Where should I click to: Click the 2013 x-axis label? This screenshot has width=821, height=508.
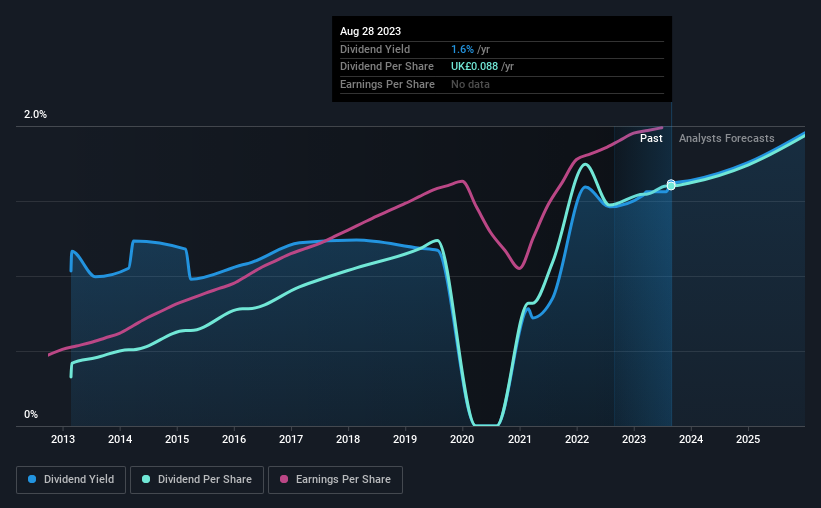[x=63, y=439]
